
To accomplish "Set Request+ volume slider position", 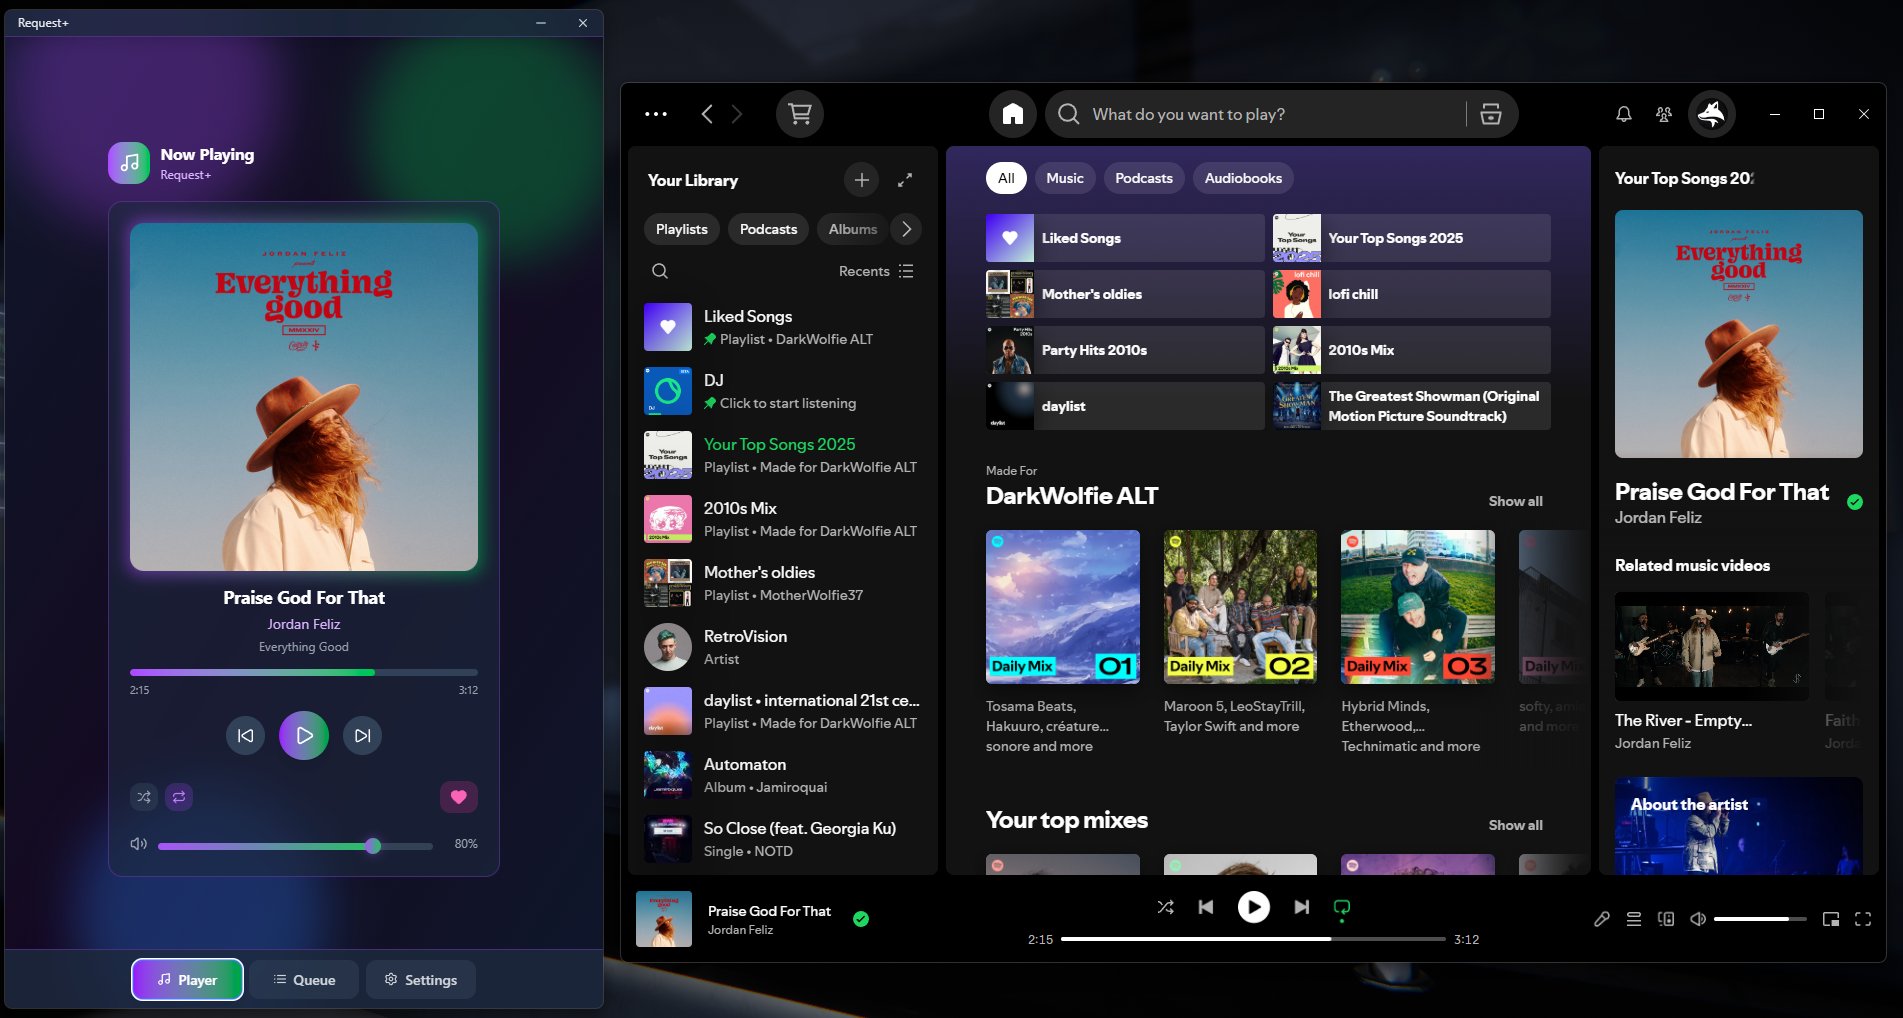I will pos(295,845).
